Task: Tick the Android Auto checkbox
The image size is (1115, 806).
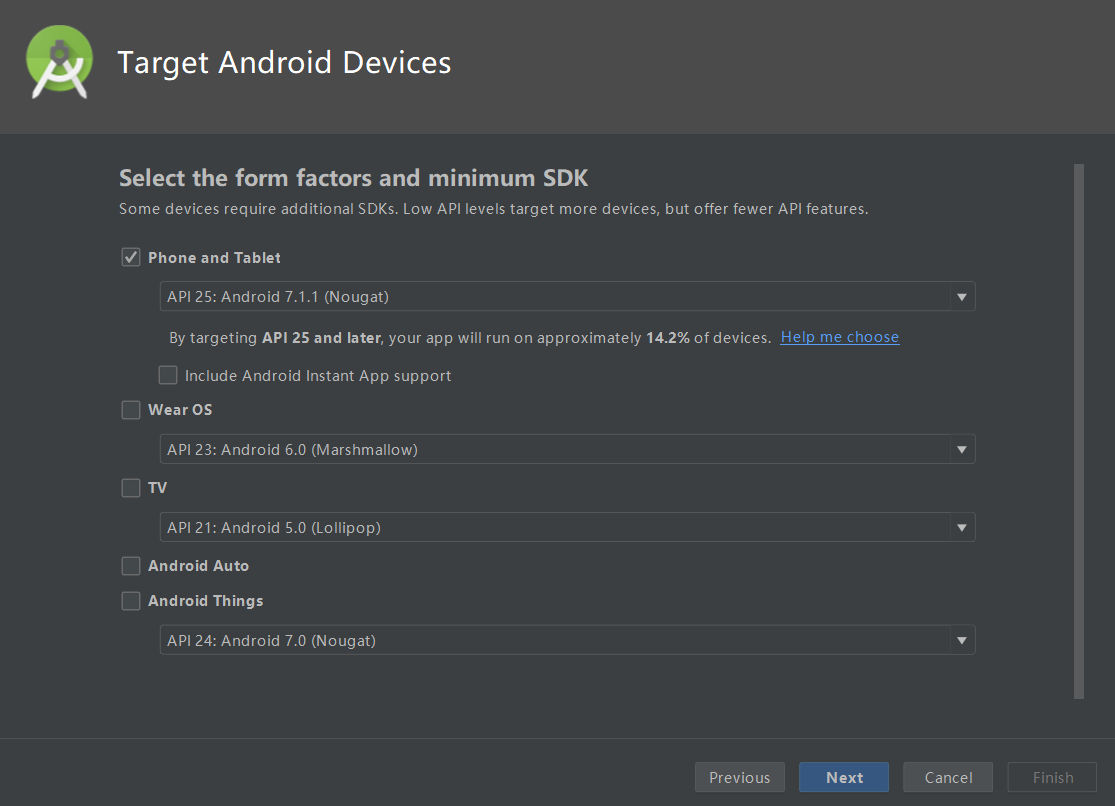Action: pyautogui.click(x=131, y=566)
